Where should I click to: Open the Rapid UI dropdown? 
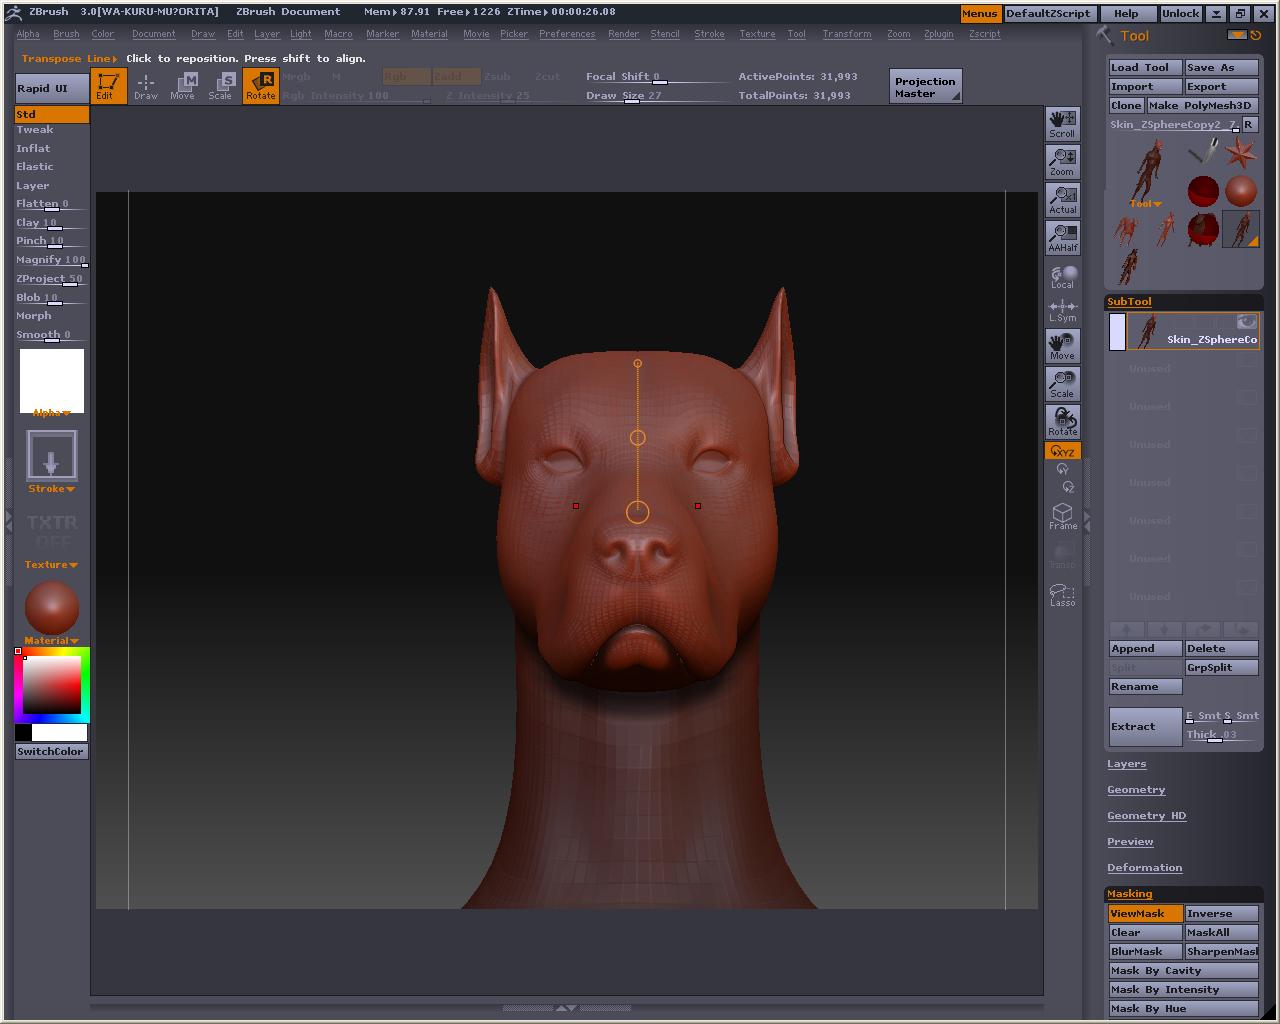[x=51, y=88]
